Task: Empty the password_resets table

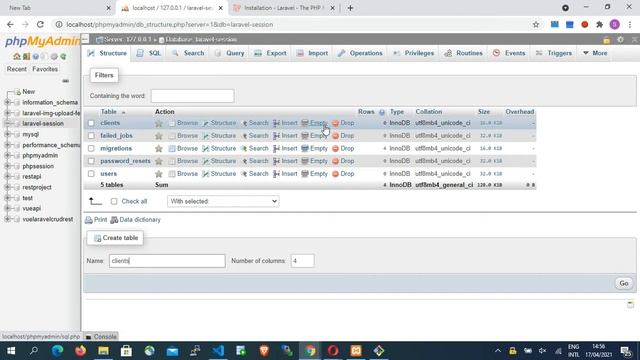Action: pyautogui.click(x=314, y=161)
